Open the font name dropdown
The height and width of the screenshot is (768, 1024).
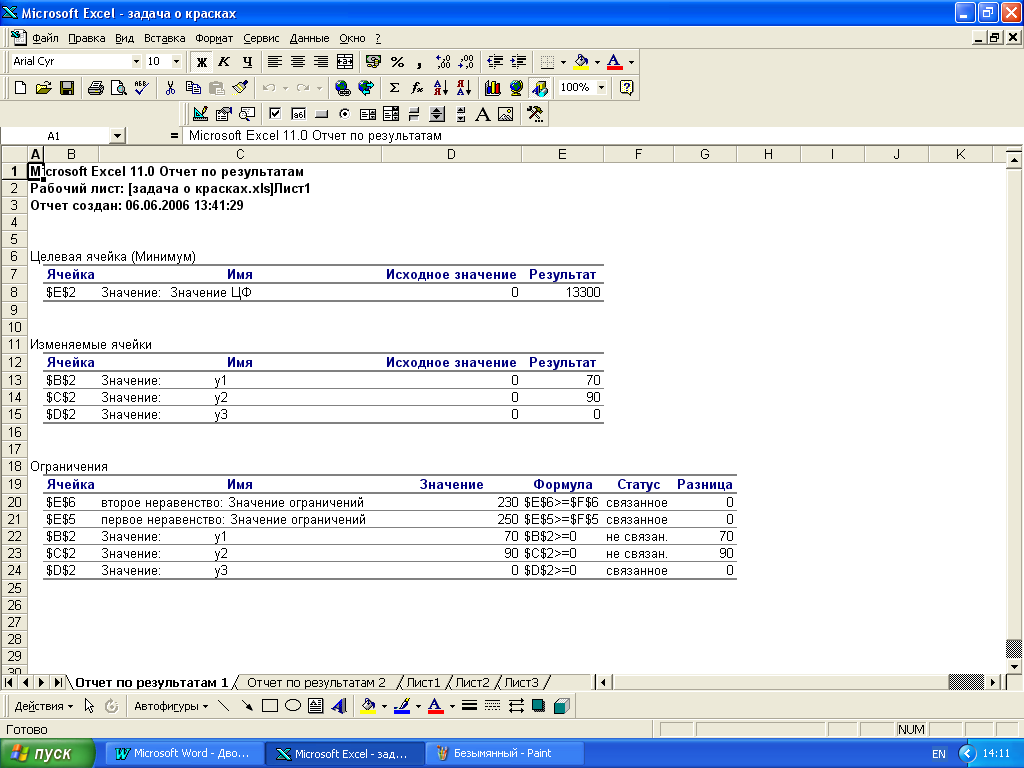(136, 62)
